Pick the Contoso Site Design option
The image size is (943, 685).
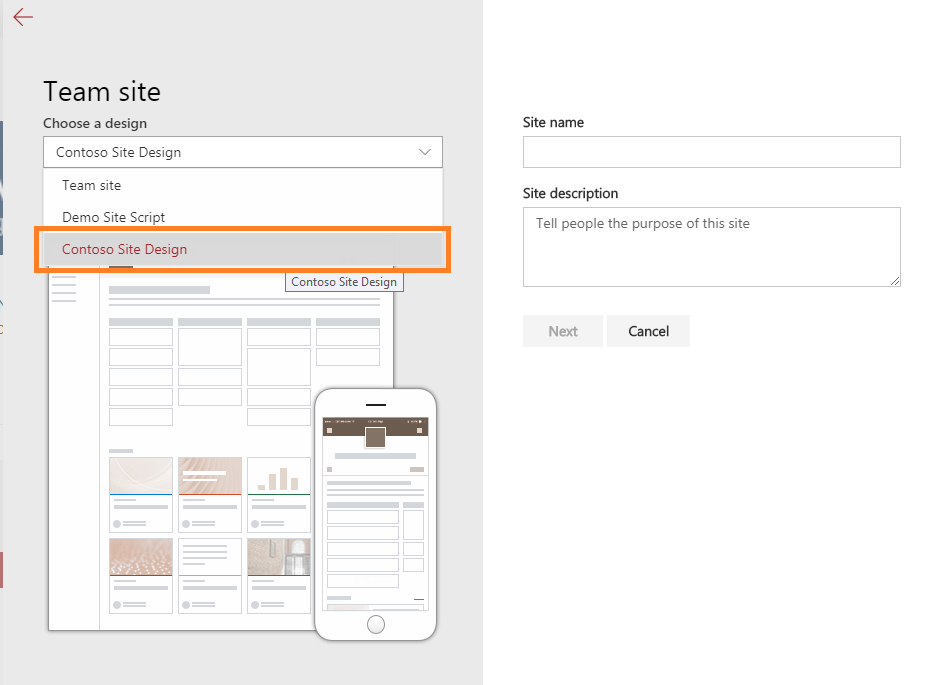click(242, 249)
